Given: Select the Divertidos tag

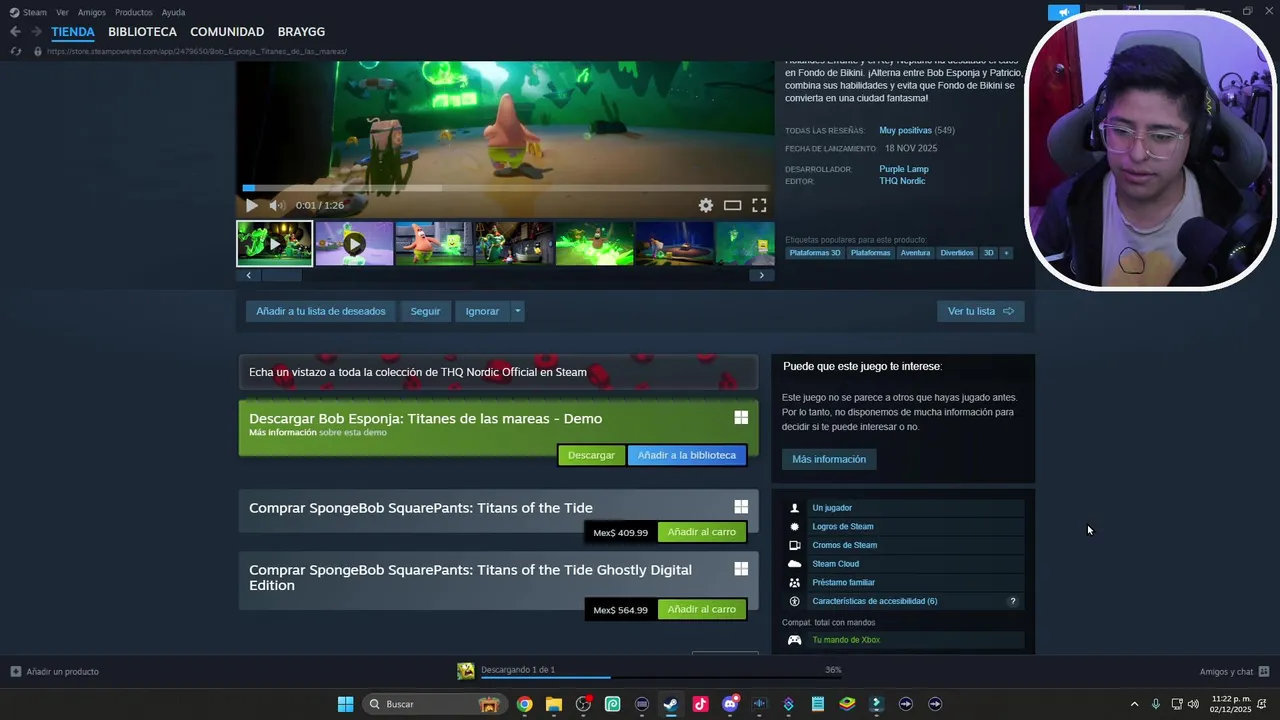Looking at the screenshot, I should pos(957,253).
